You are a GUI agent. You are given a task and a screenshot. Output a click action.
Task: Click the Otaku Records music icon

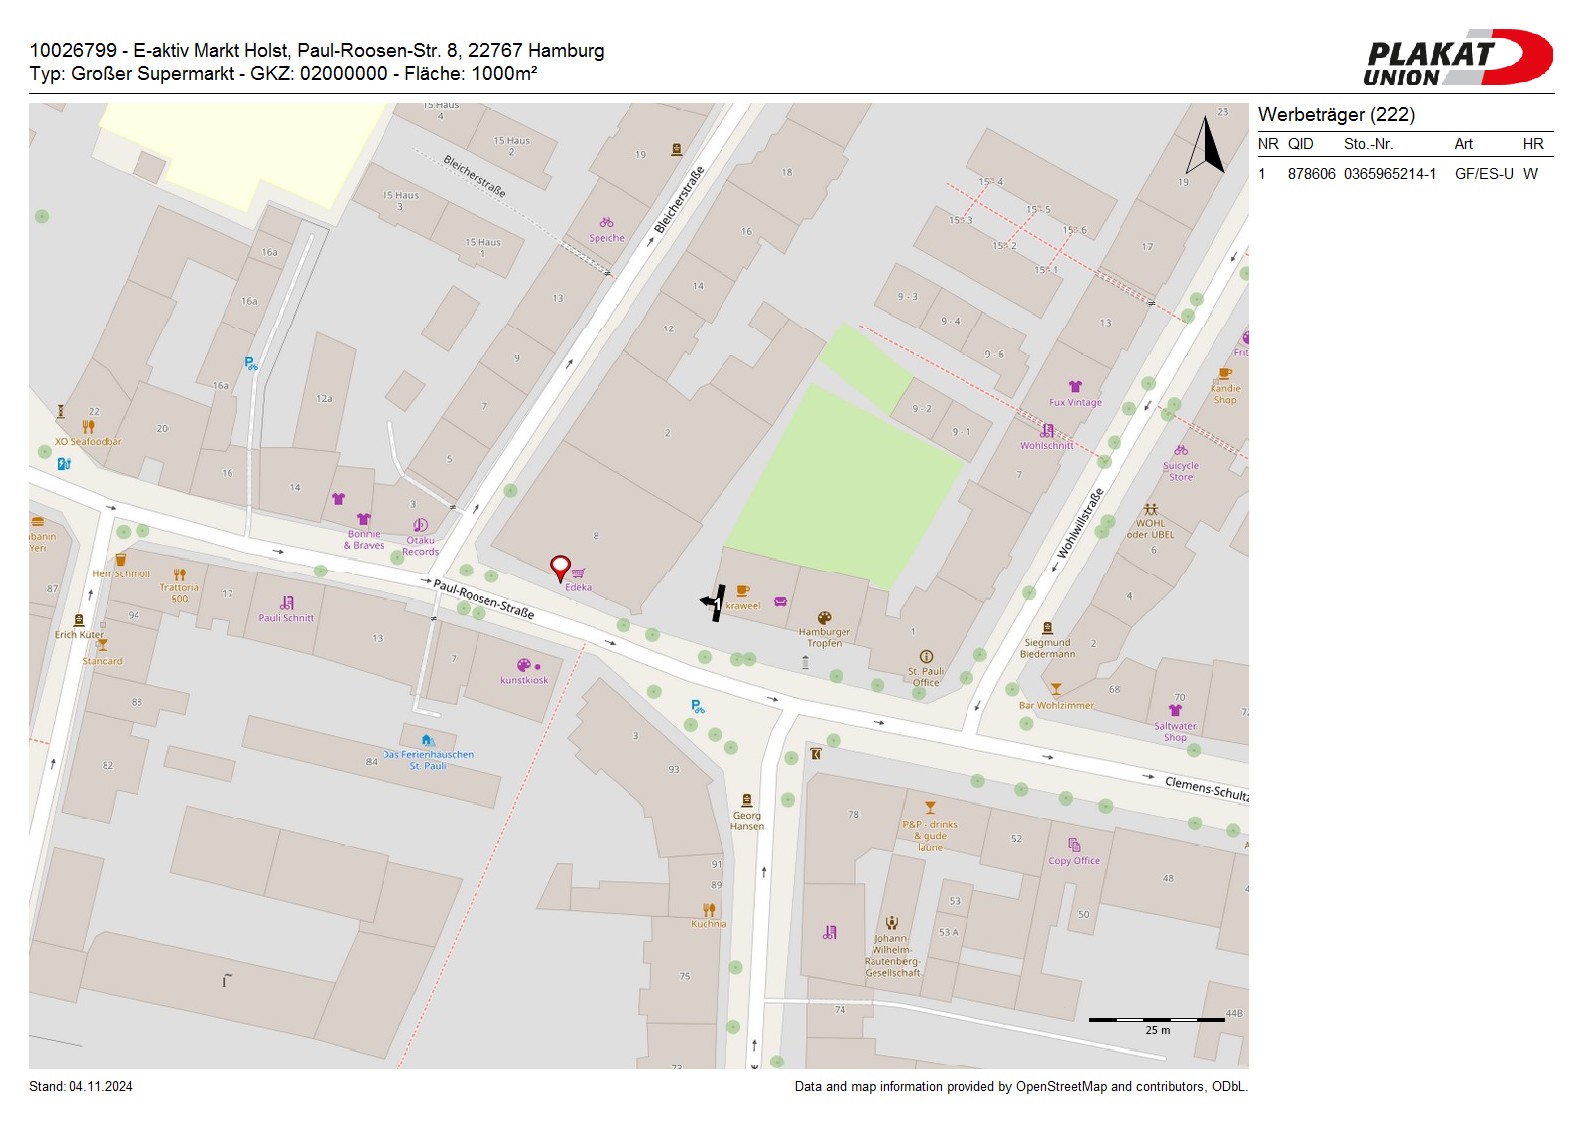(420, 525)
